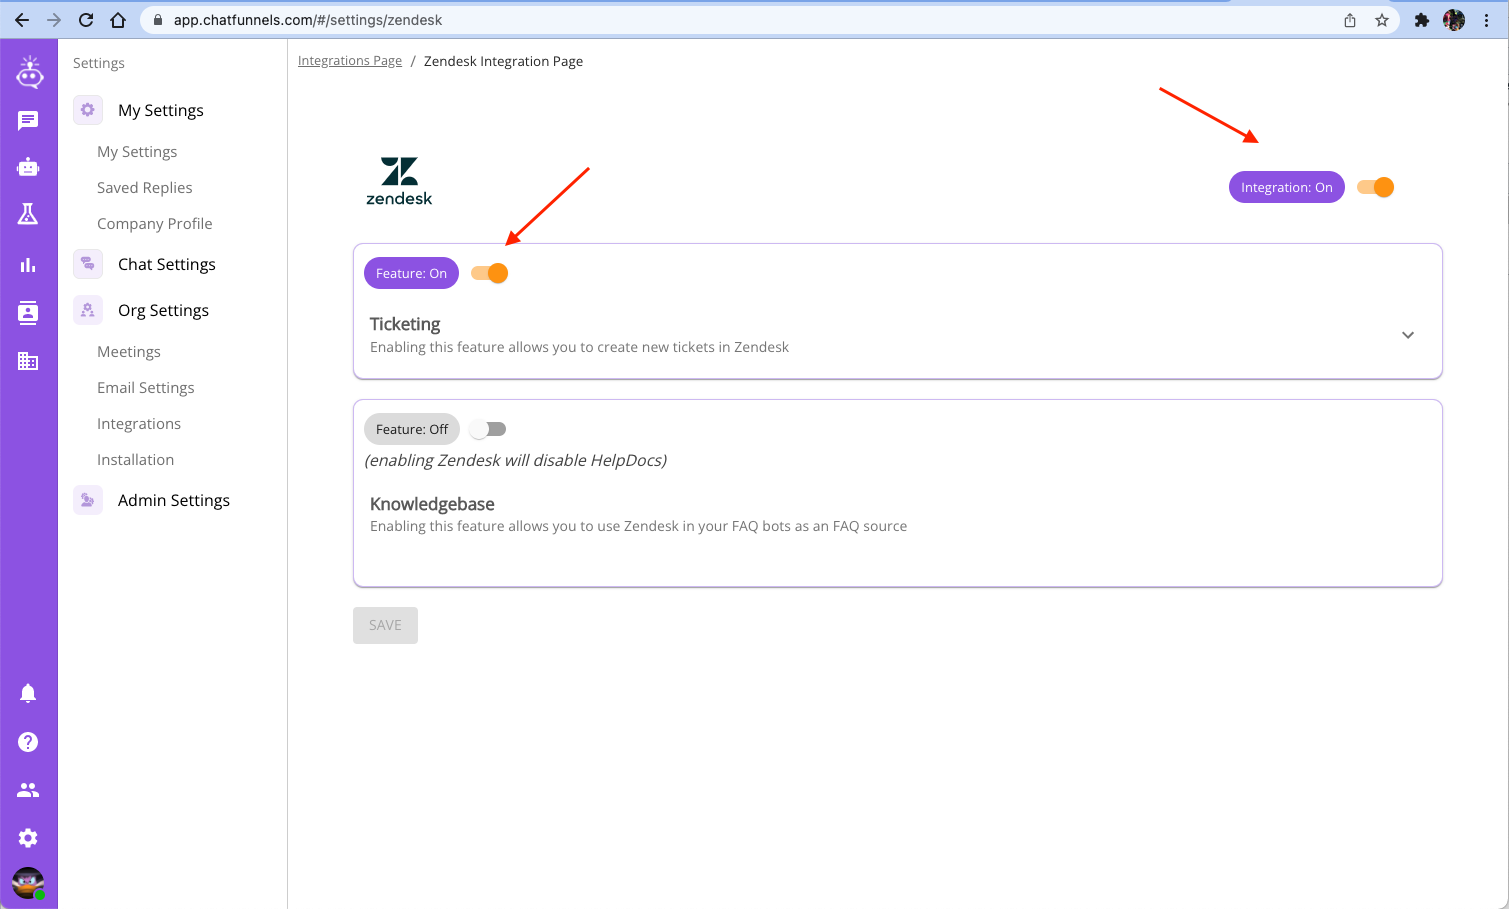Screen dimensions: 1509x909
Task: Click the My Settings gear icon
Action: (88, 110)
